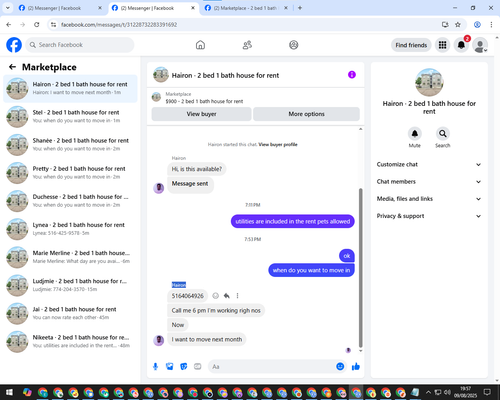Viewport: 500px width, 400px height.
Task: Open the emoji picker in the message box
Action: click(x=340, y=367)
